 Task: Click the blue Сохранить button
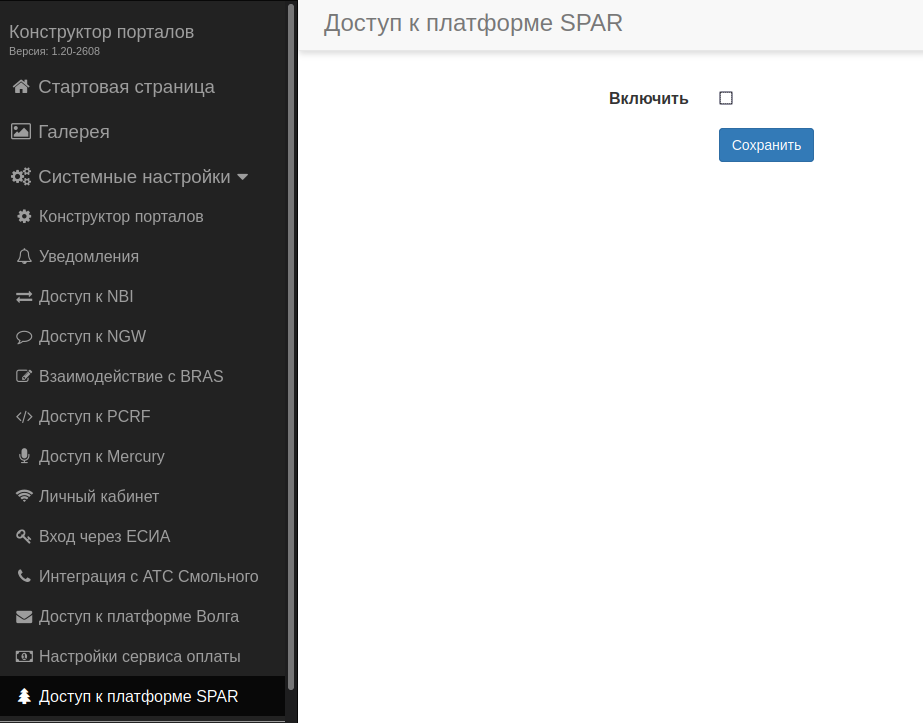coord(766,145)
